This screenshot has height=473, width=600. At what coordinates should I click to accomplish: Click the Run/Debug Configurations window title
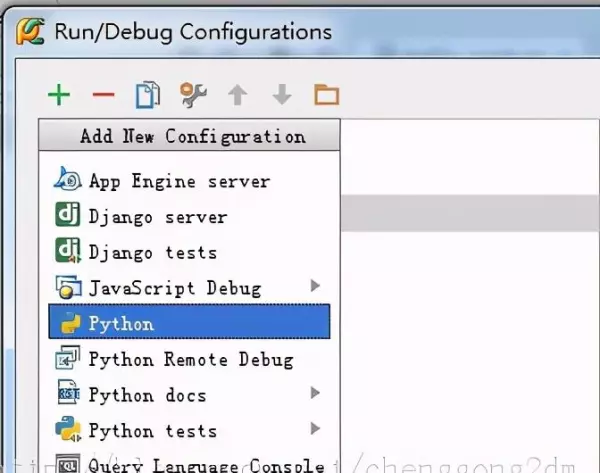click(x=193, y=32)
